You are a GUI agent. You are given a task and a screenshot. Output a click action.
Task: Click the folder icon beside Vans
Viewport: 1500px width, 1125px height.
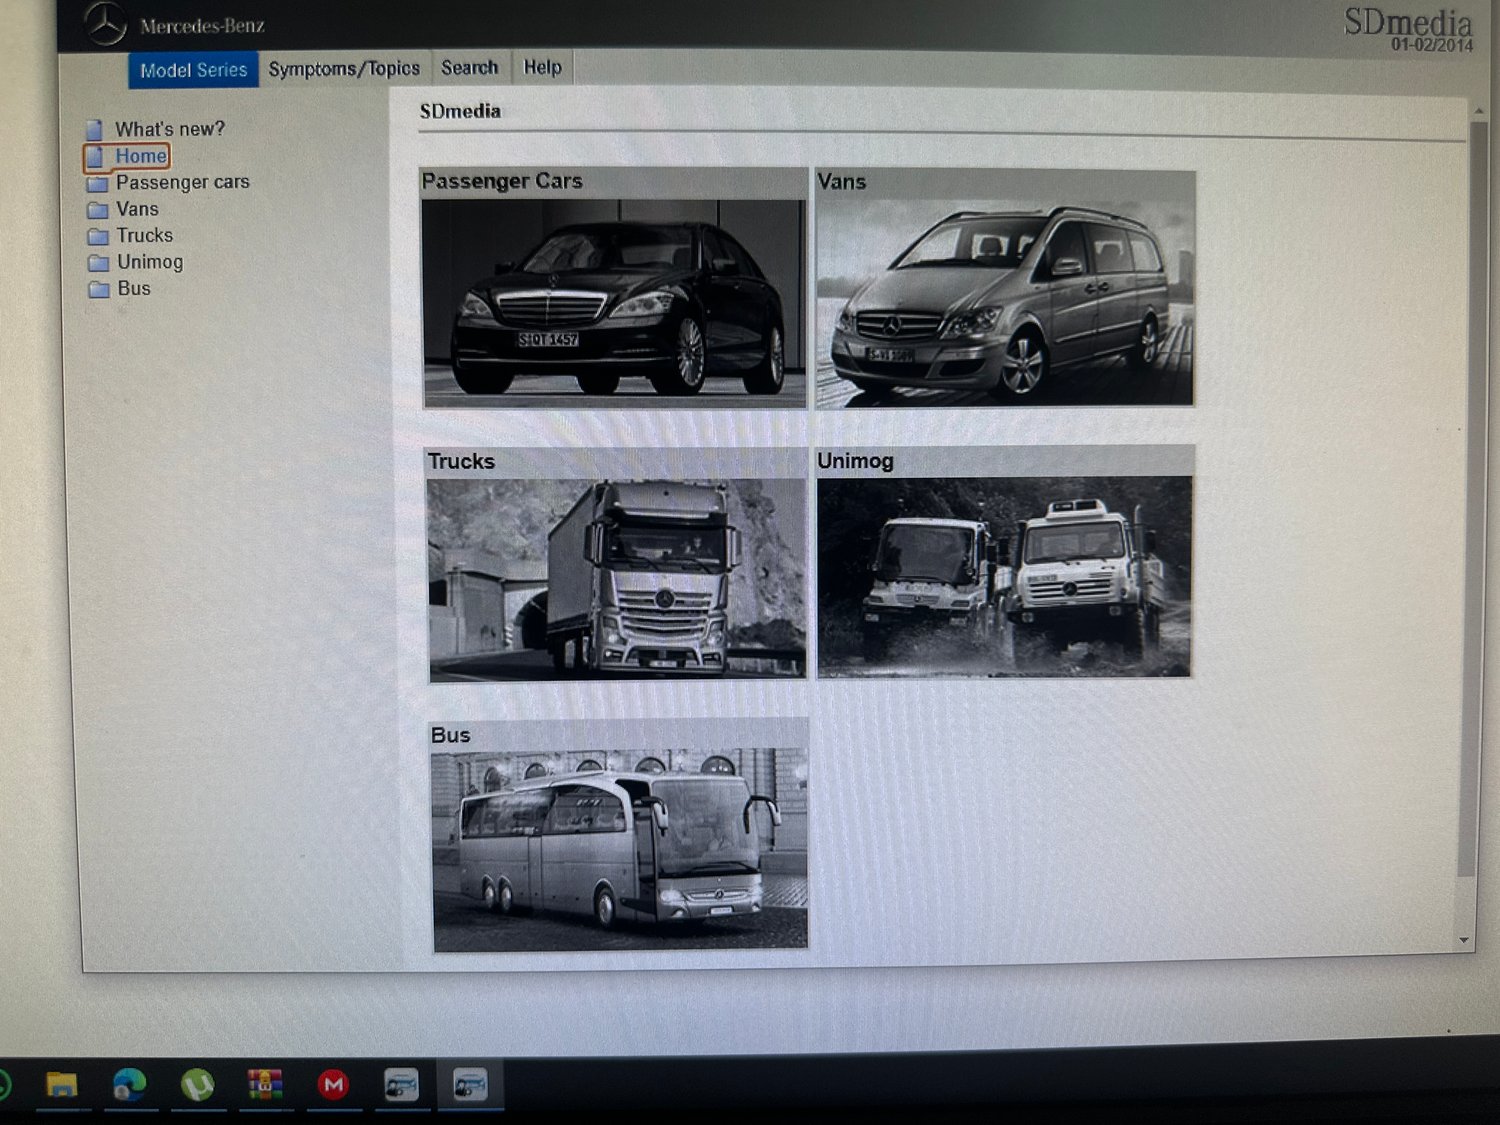(97, 210)
